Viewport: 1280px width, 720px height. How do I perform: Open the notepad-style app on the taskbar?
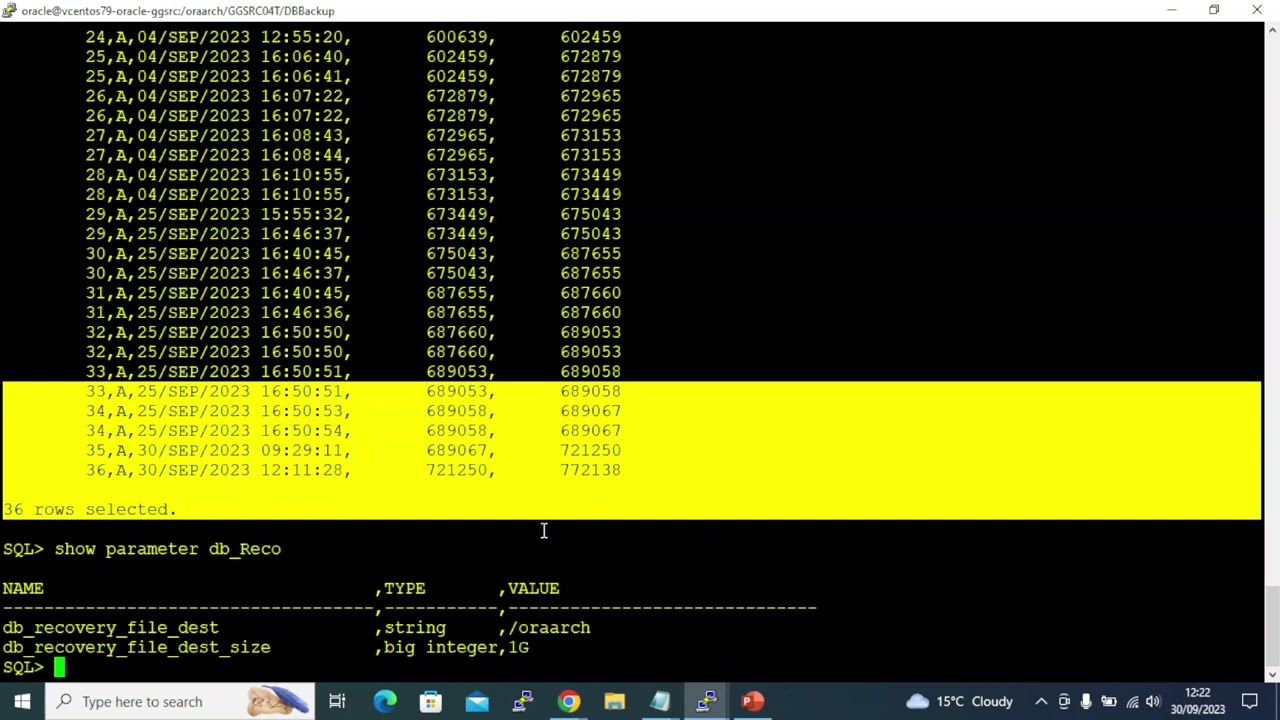pyautogui.click(x=661, y=701)
